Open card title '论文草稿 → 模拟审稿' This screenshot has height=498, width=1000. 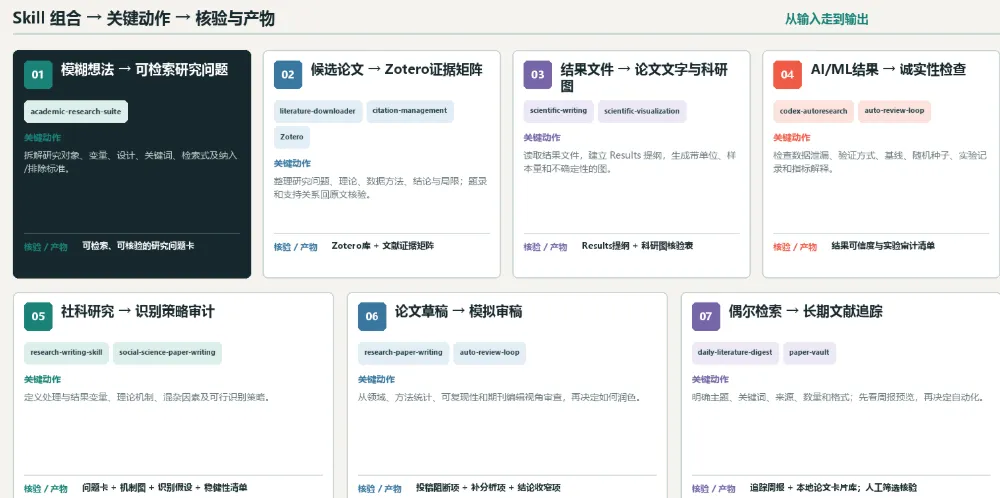pyautogui.click(x=459, y=312)
